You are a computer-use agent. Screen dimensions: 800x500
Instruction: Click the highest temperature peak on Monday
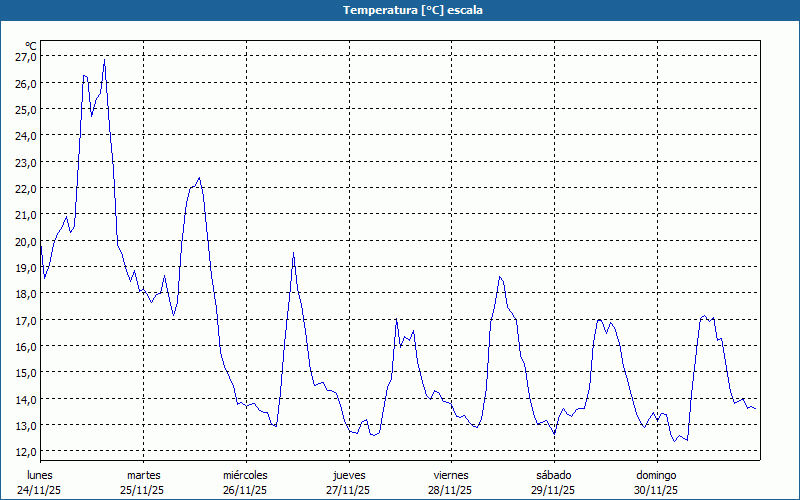coord(104,60)
